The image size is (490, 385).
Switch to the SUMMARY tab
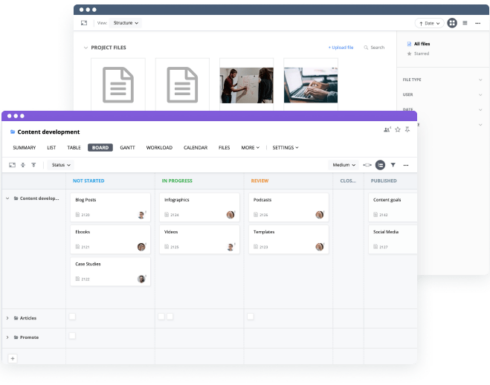pos(24,148)
